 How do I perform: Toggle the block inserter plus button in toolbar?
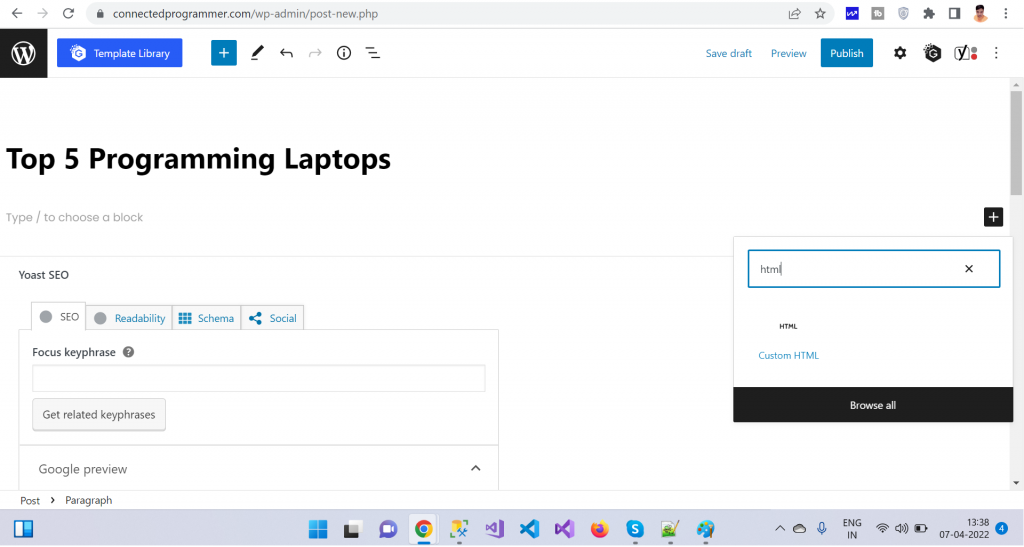[223, 53]
